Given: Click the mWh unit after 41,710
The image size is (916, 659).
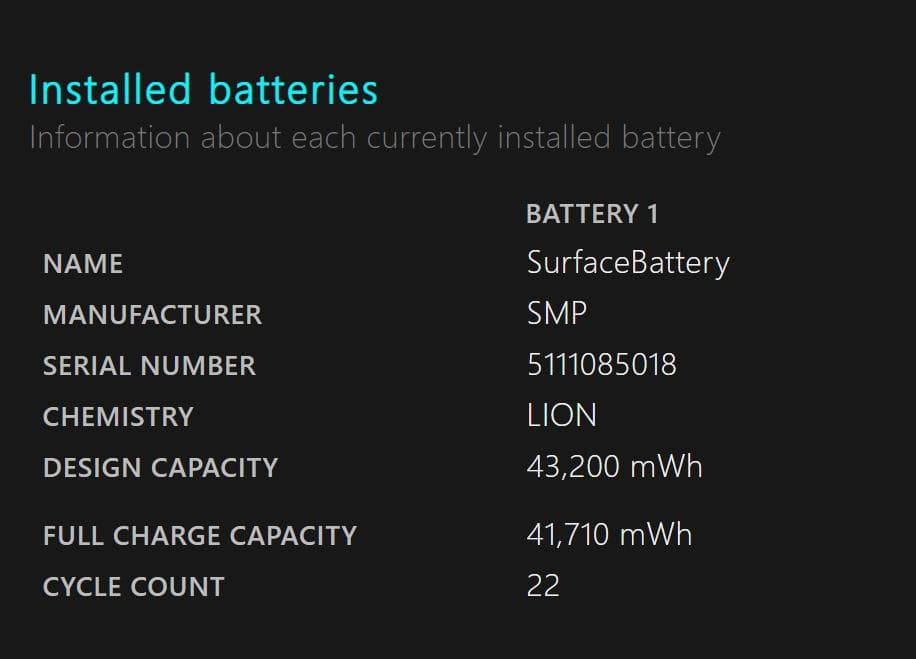Looking at the screenshot, I should (x=656, y=535).
